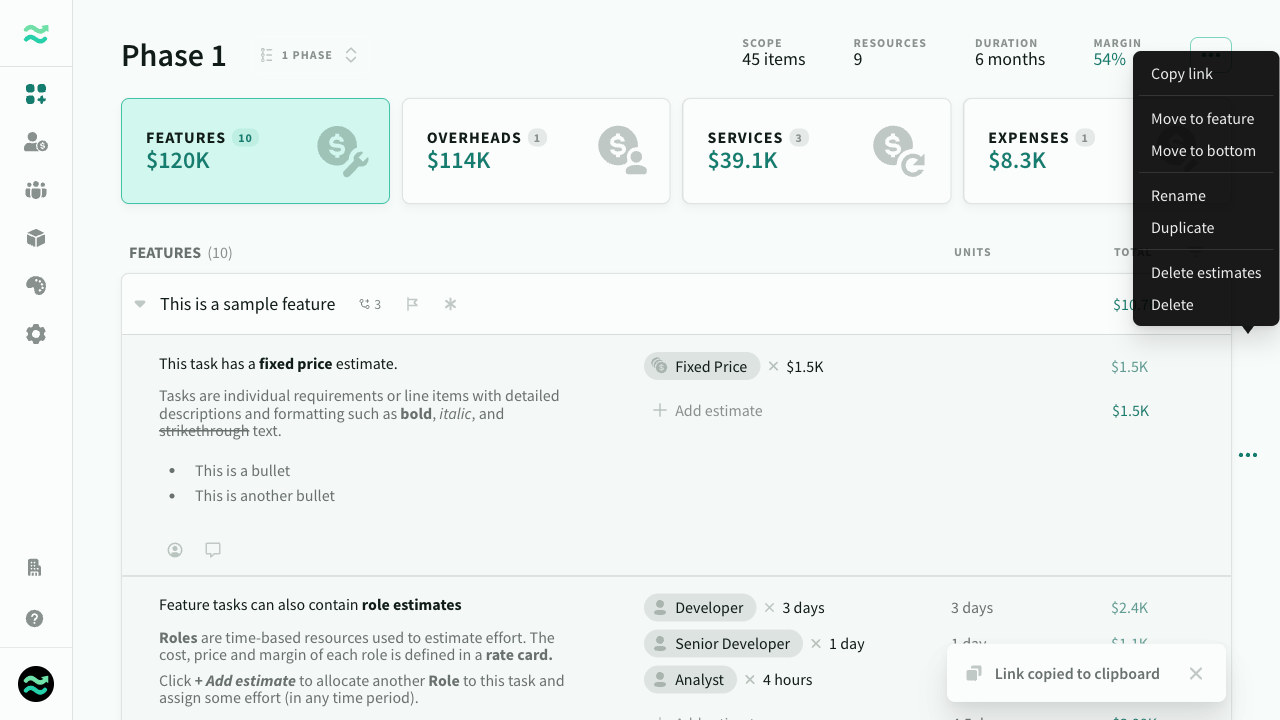1280x720 pixels.
Task: Open the team members sidebar icon
Action: [x=36, y=190]
